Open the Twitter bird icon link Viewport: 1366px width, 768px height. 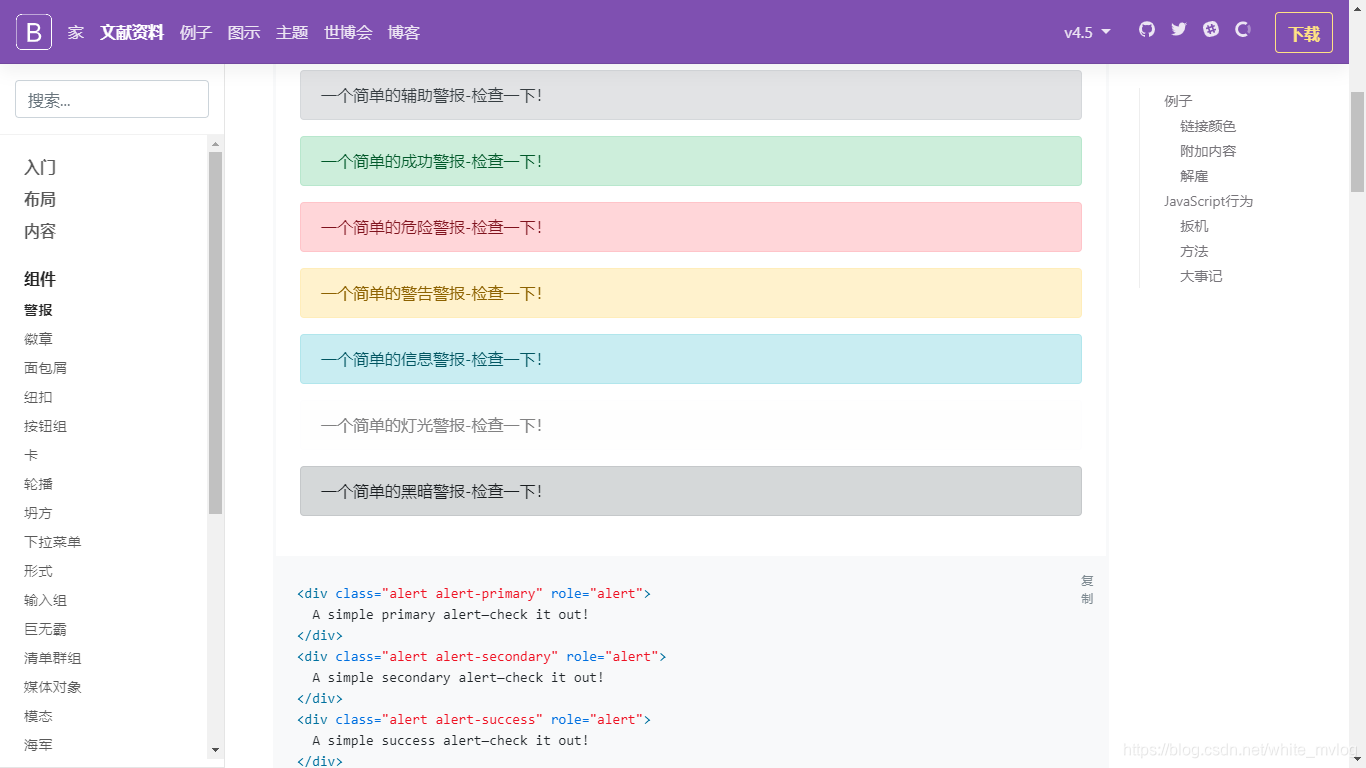tap(1179, 30)
